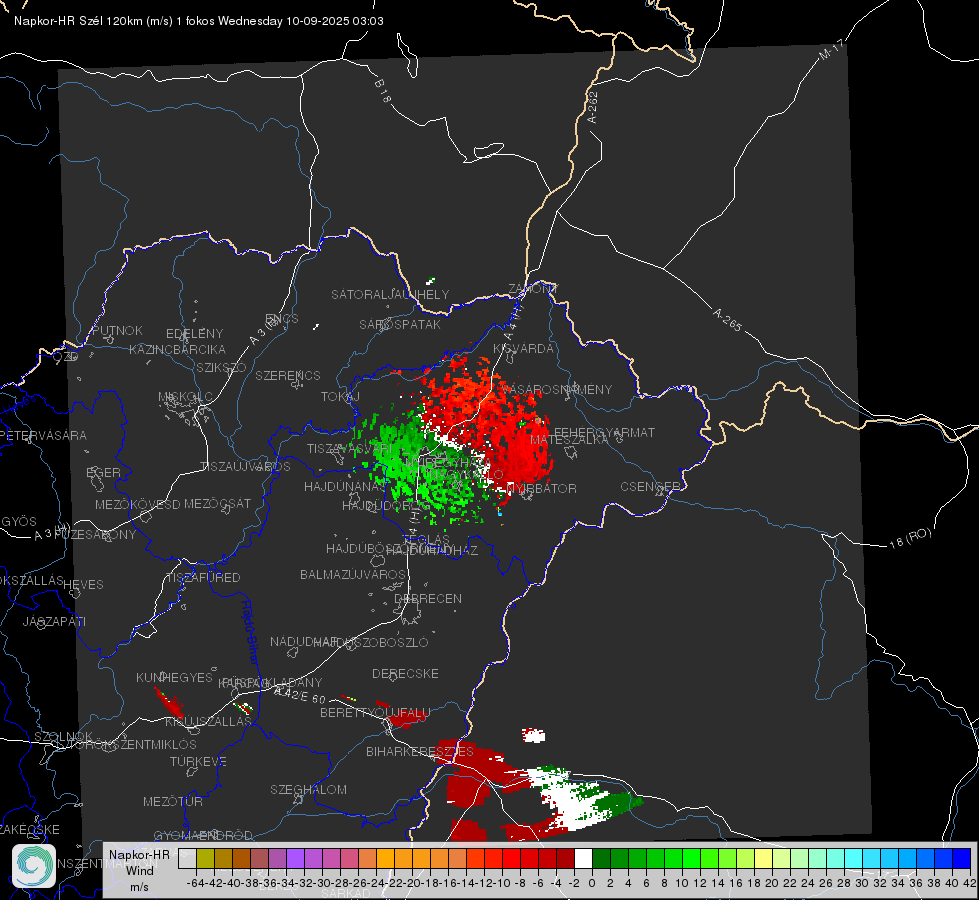
Task: Click the small white echo blob near Biharkeresztes
Action: click(533, 735)
